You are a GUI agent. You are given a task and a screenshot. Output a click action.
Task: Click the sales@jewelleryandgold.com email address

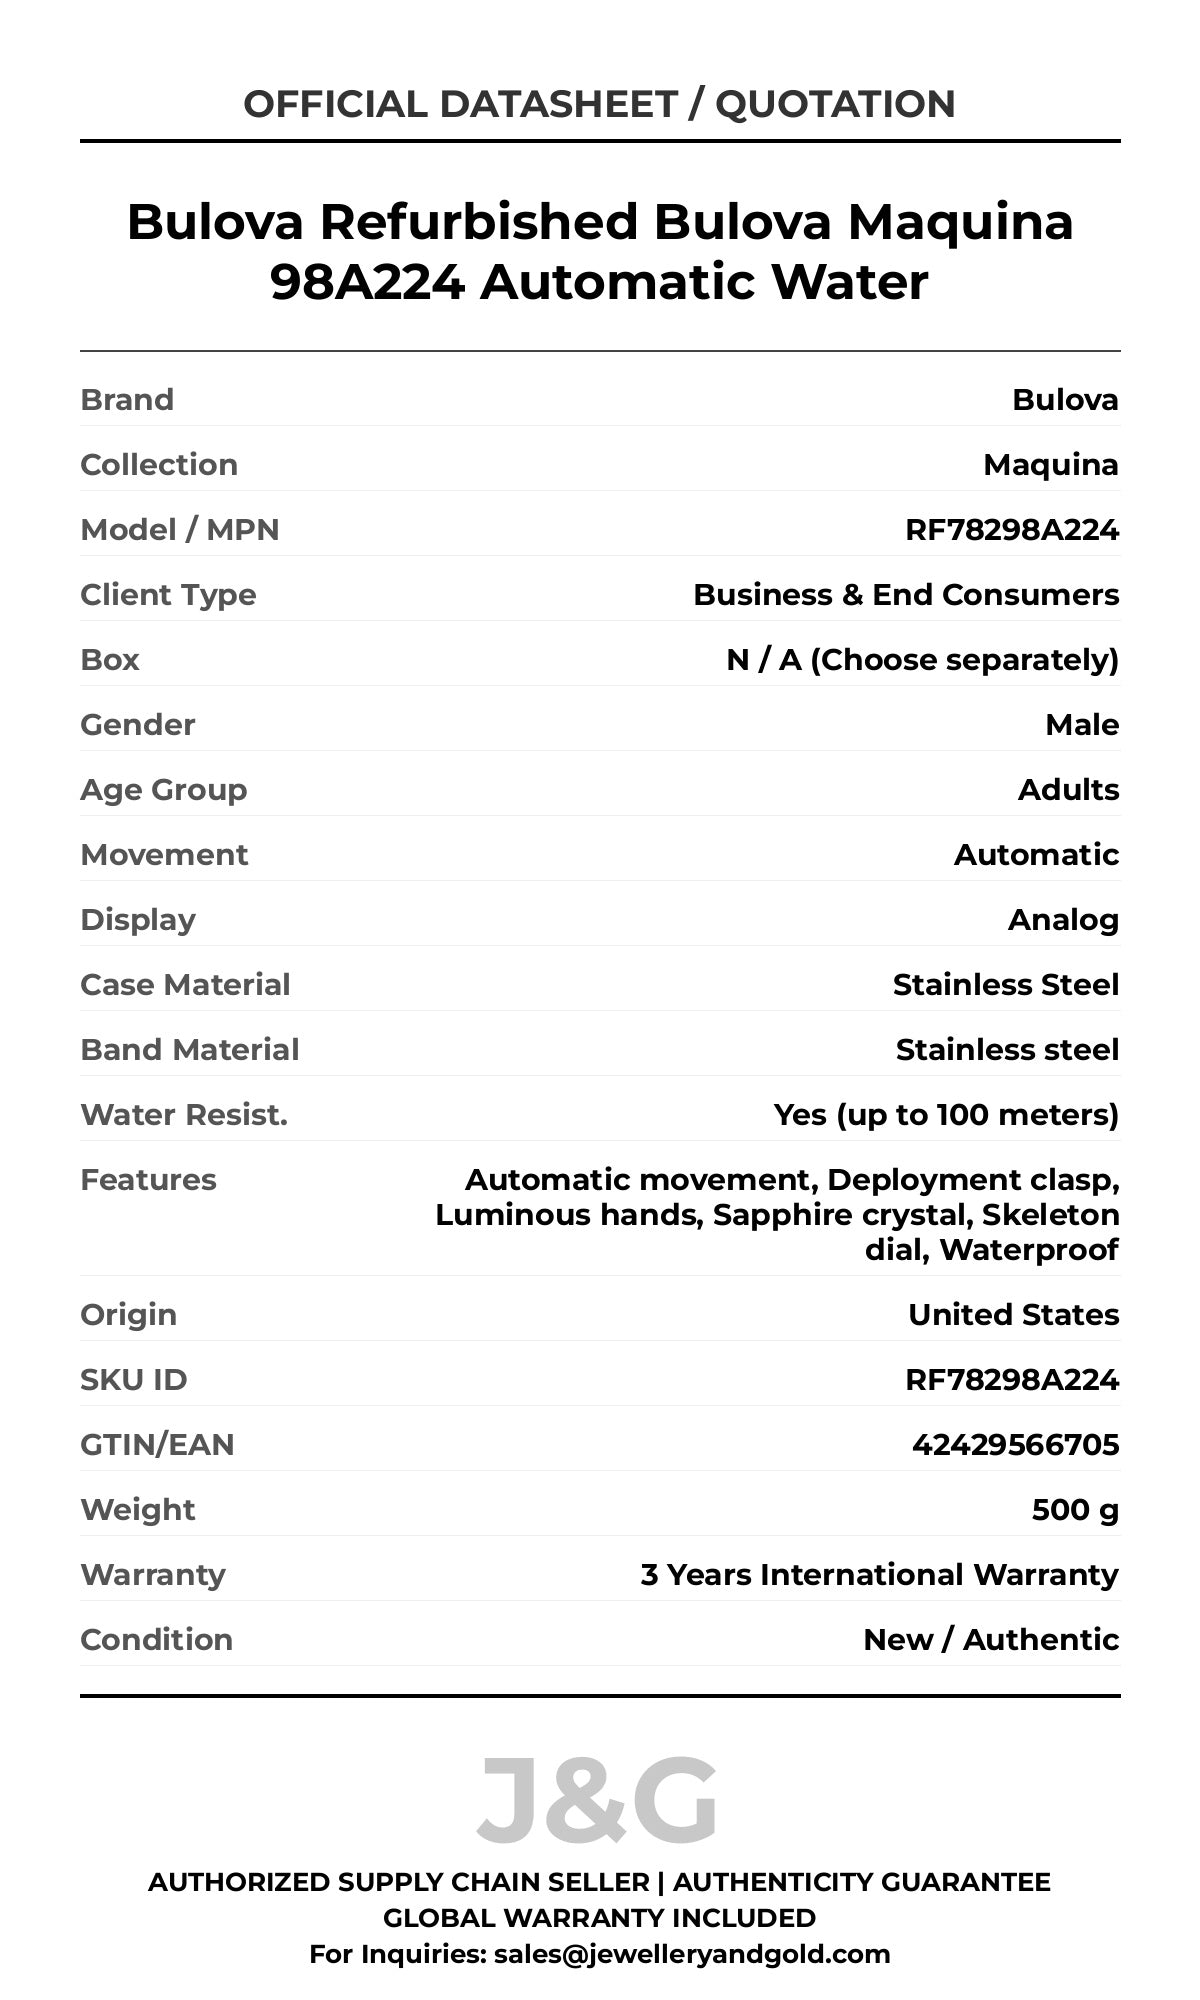pyautogui.click(x=692, y=1953)
